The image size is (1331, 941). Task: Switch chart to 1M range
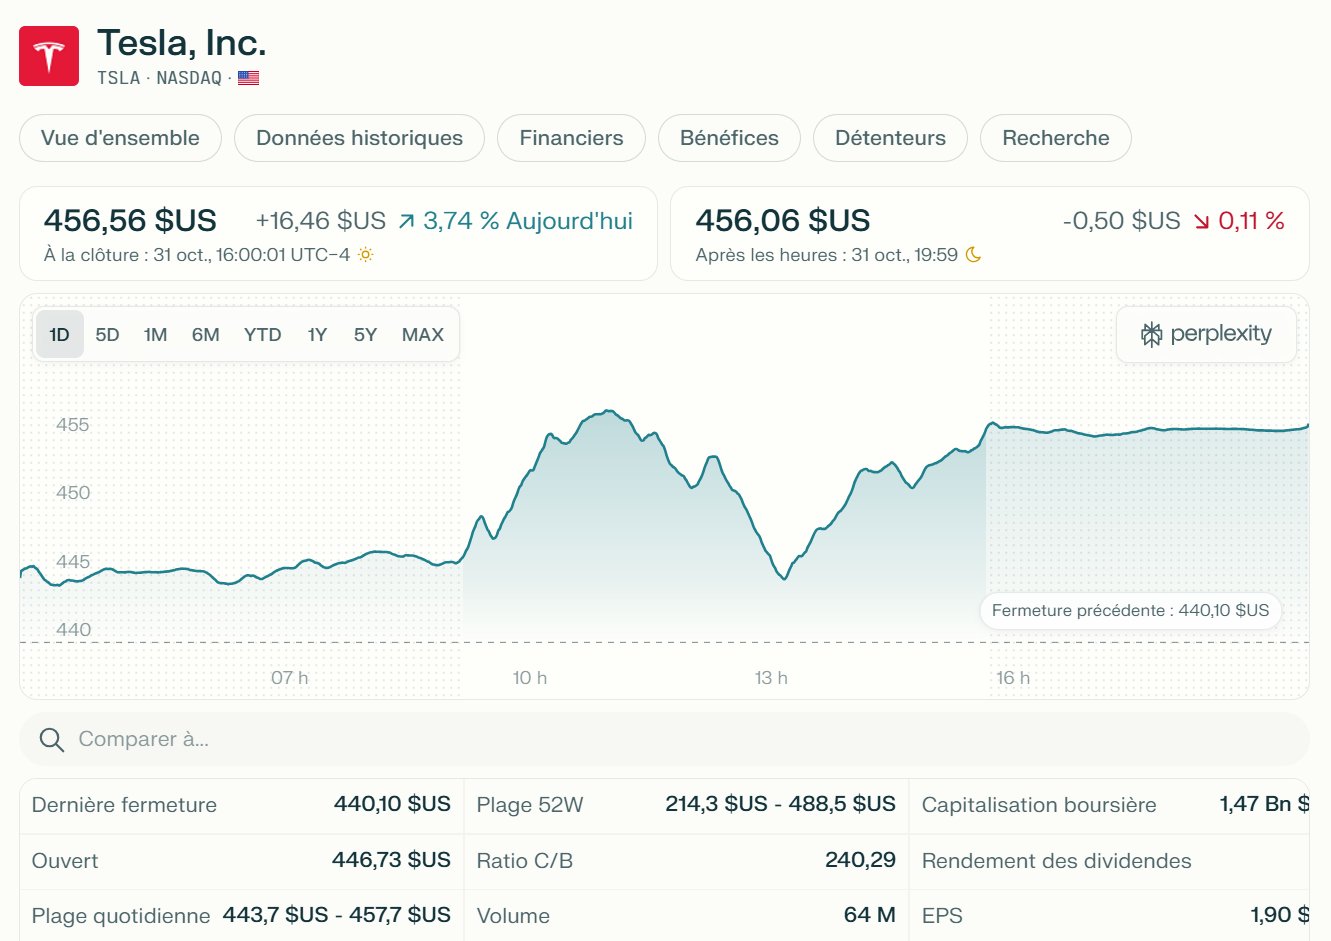pyautogui.click(x=155, y=335)
